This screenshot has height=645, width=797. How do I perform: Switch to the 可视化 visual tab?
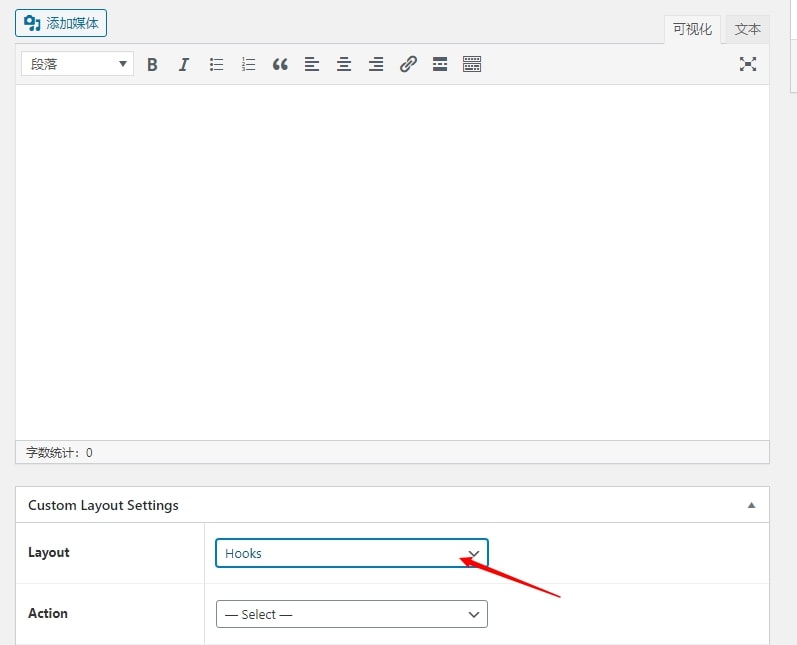point(692,30)
